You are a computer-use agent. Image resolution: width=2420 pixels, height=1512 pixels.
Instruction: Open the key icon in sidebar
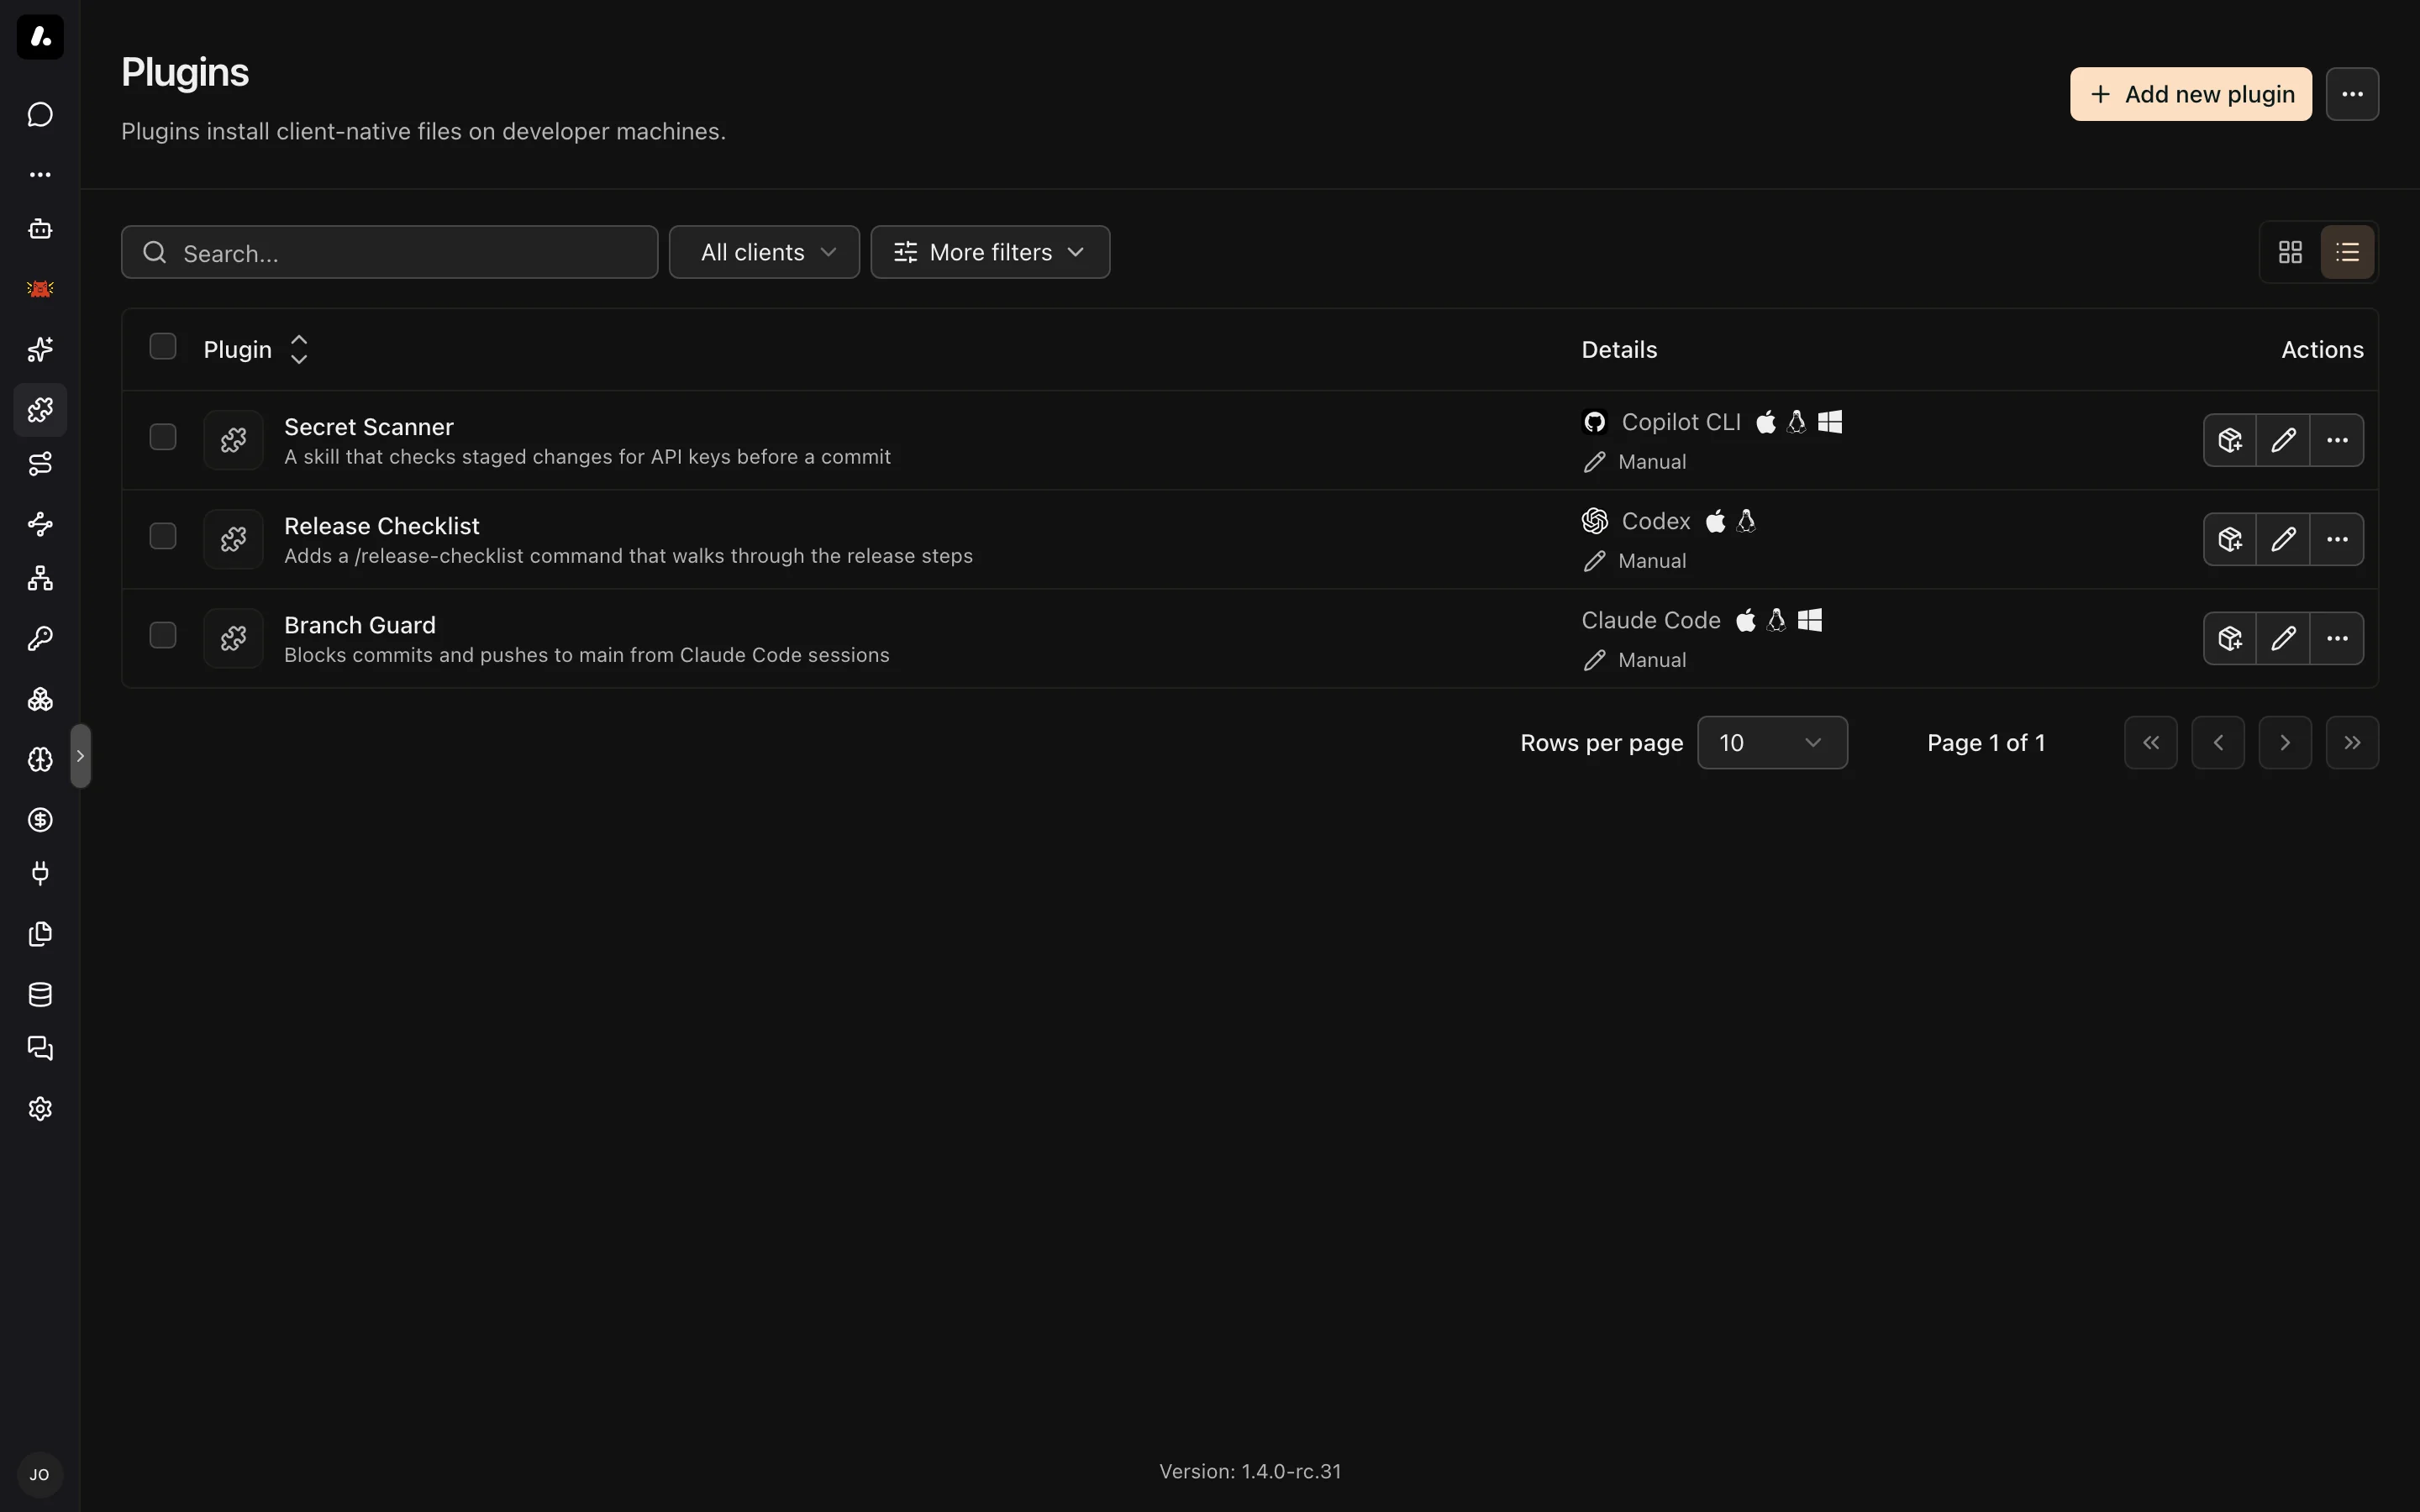click(40, 639)
